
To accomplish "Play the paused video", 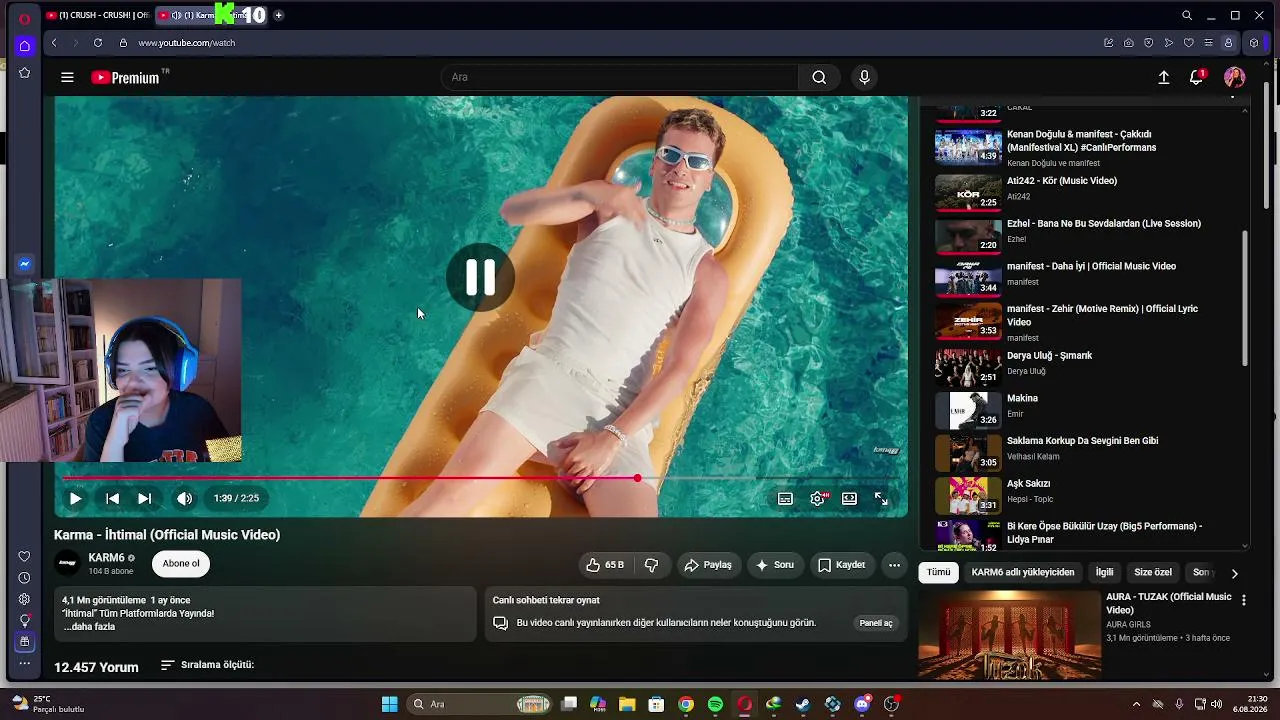I will tap(75, 498).
